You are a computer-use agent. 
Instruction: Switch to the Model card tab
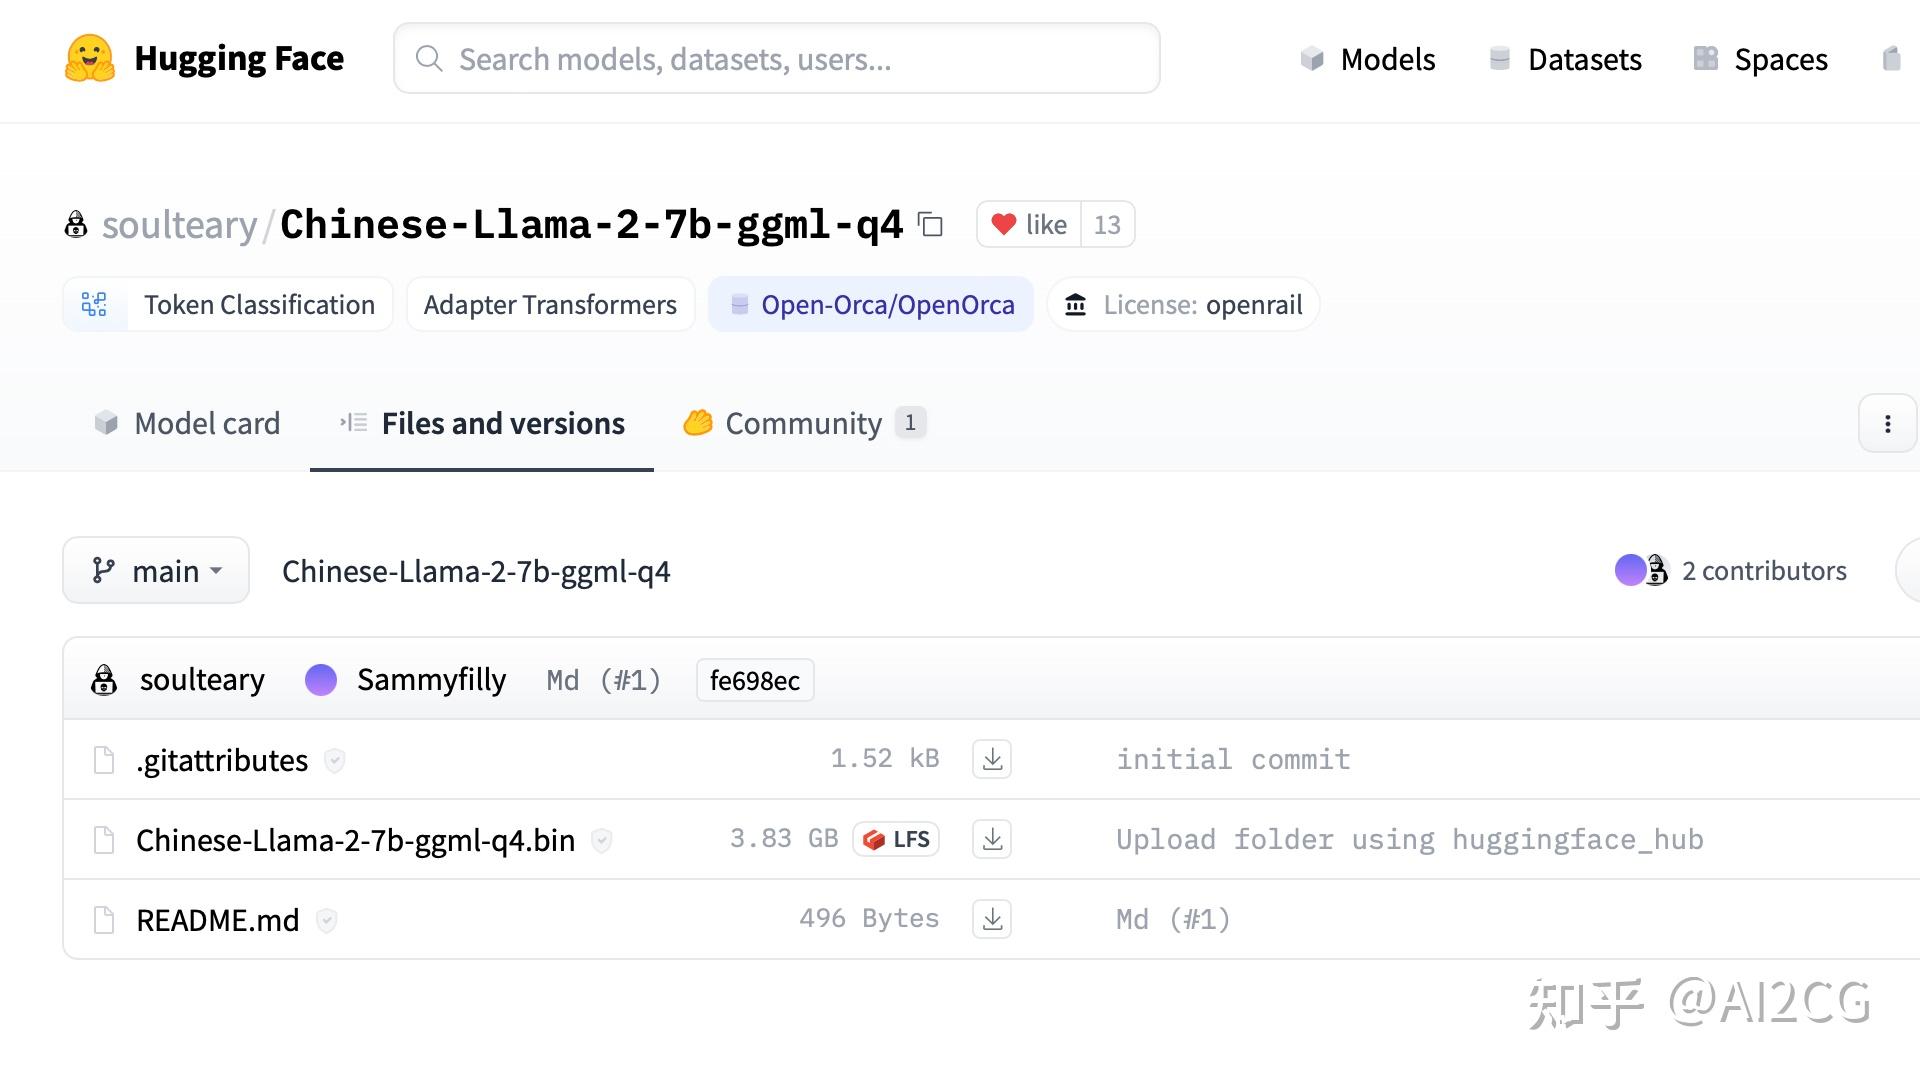coord(187,424)
